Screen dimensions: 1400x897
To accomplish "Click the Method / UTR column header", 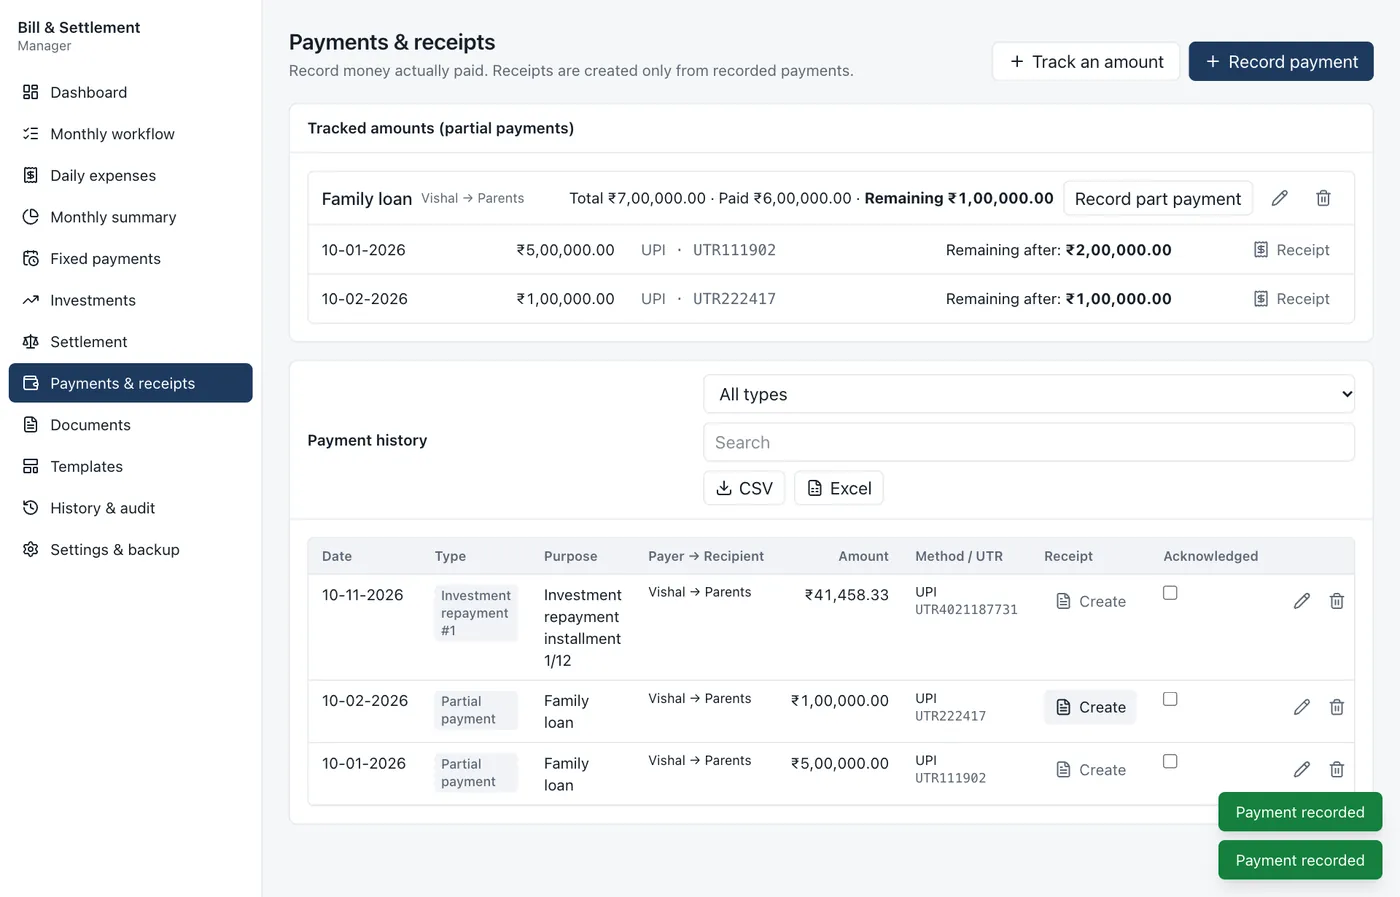I will tap(959, 556).
